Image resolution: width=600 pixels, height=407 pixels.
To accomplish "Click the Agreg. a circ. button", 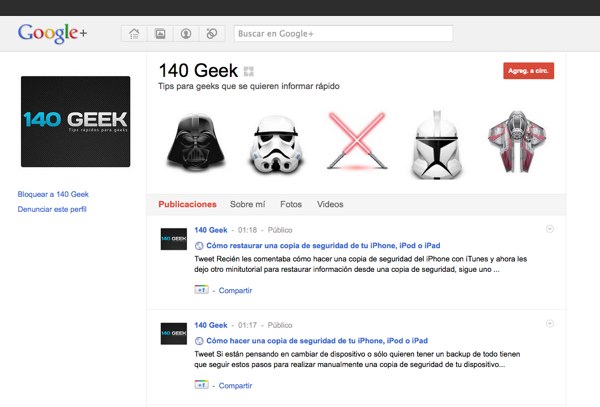I will (528, 71).
